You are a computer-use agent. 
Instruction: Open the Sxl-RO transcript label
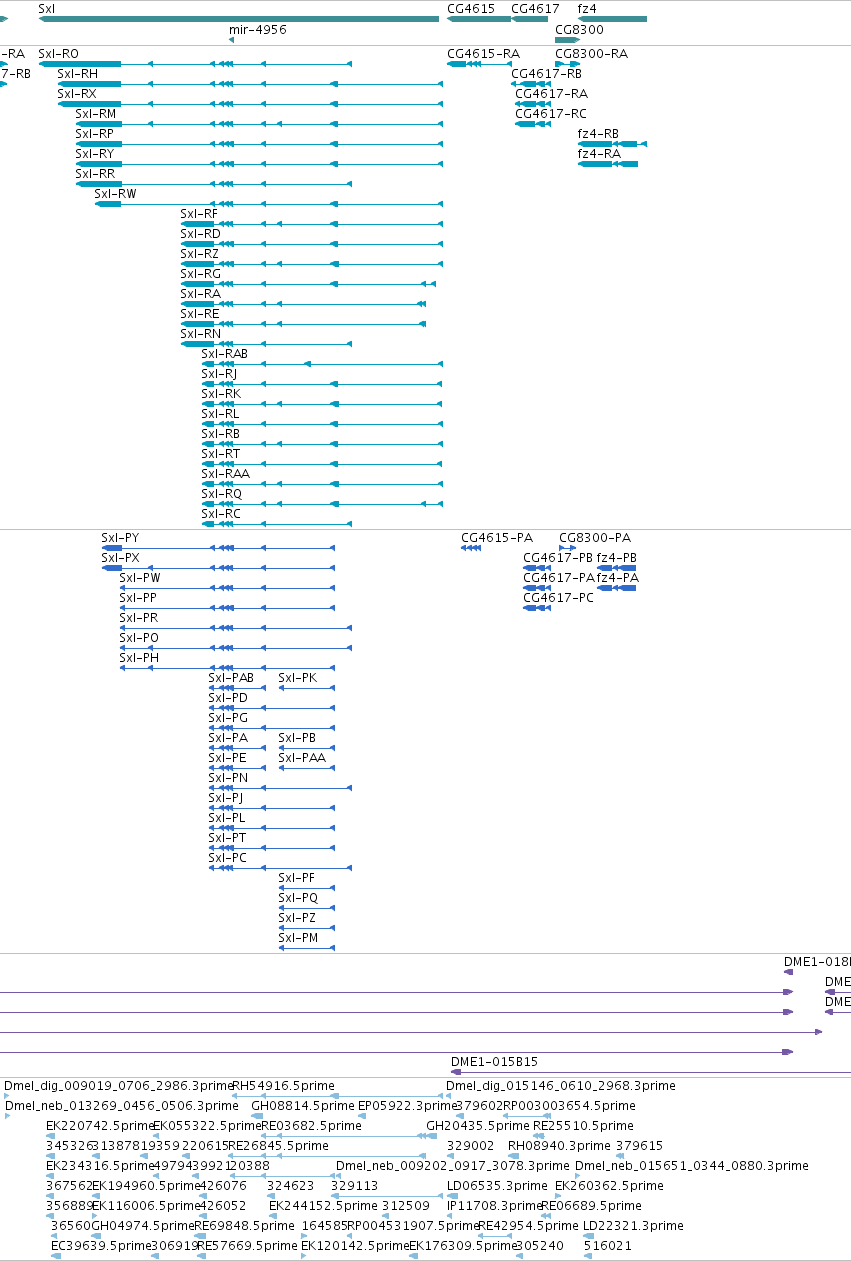coord(58,54)
